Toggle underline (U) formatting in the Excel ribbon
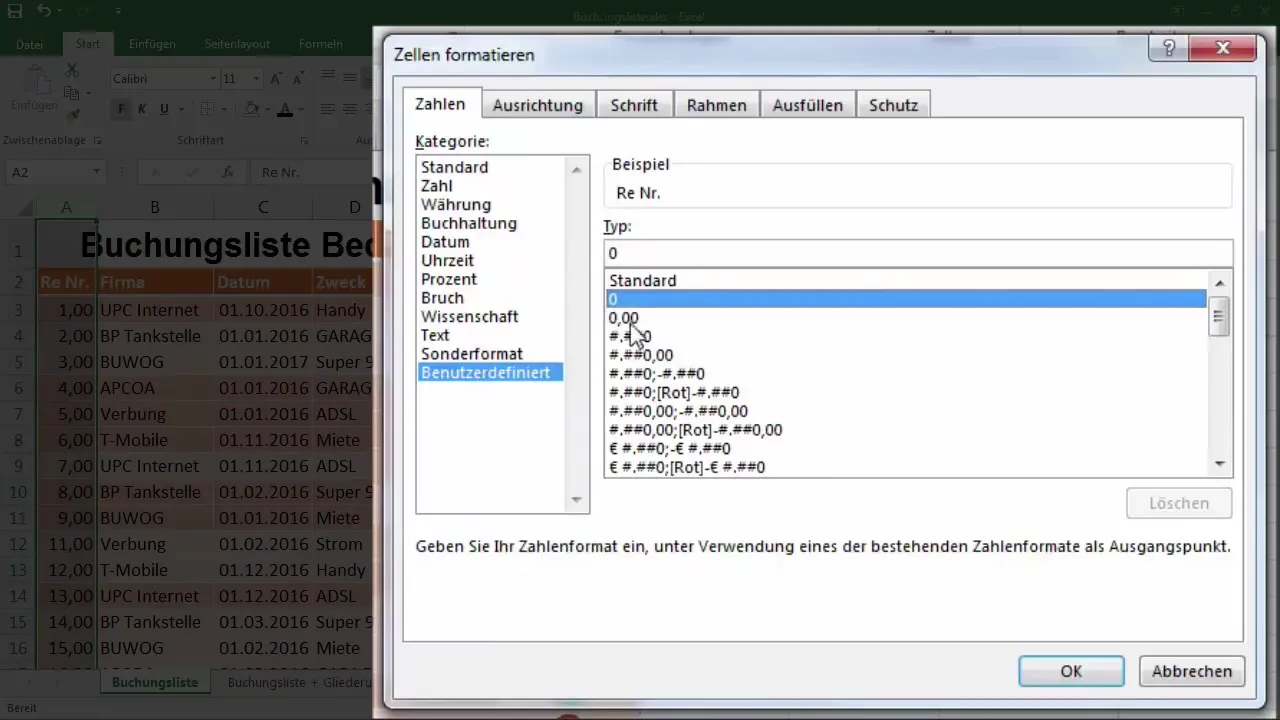Viewport: 1280px width, 720px height. coord(163,109)
